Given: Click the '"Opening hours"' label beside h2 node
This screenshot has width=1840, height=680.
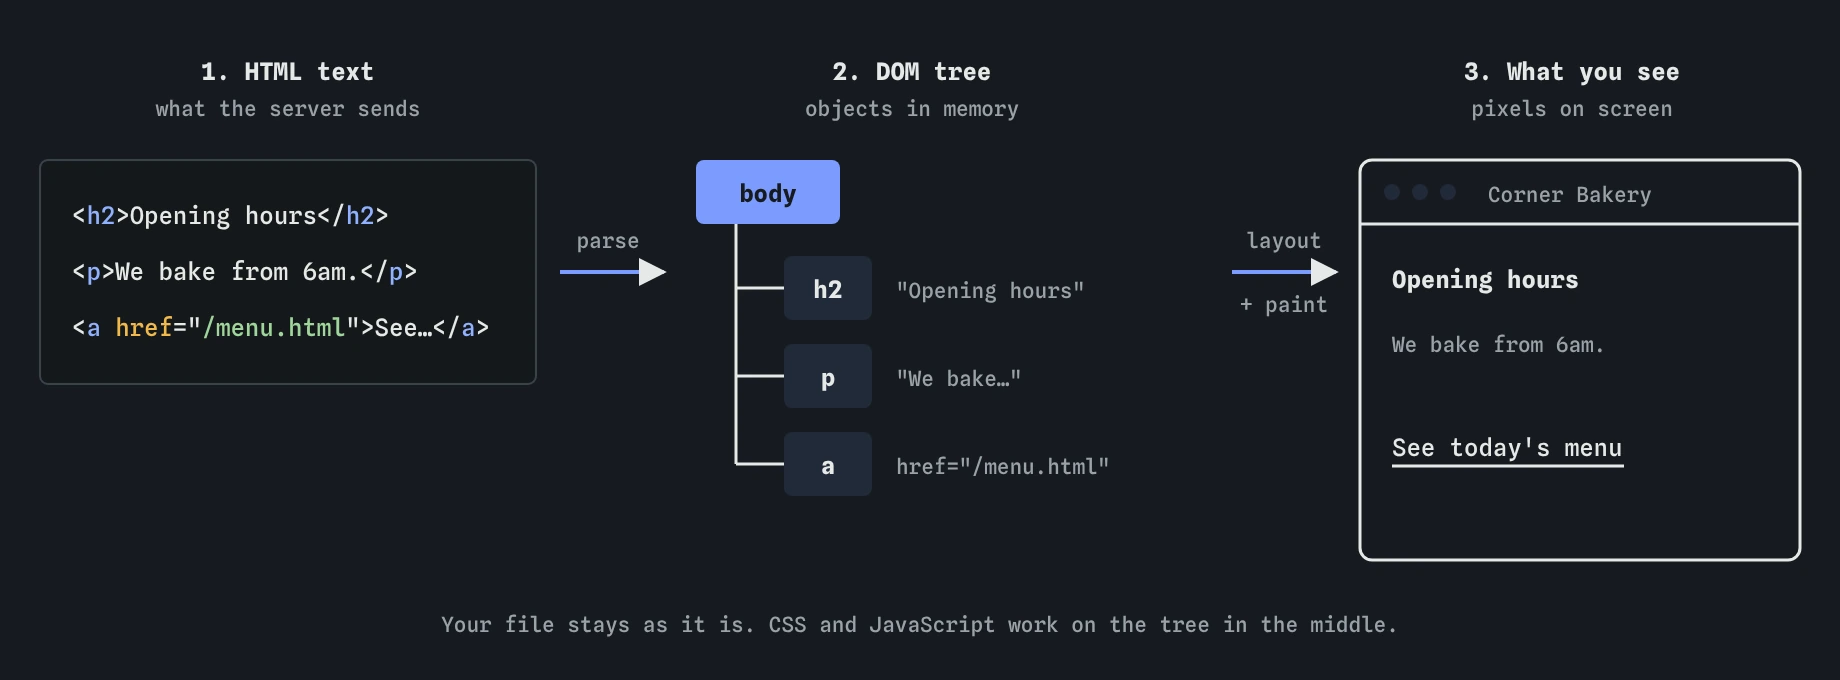Looking at the screenshot, I should [x=990, y=291].
